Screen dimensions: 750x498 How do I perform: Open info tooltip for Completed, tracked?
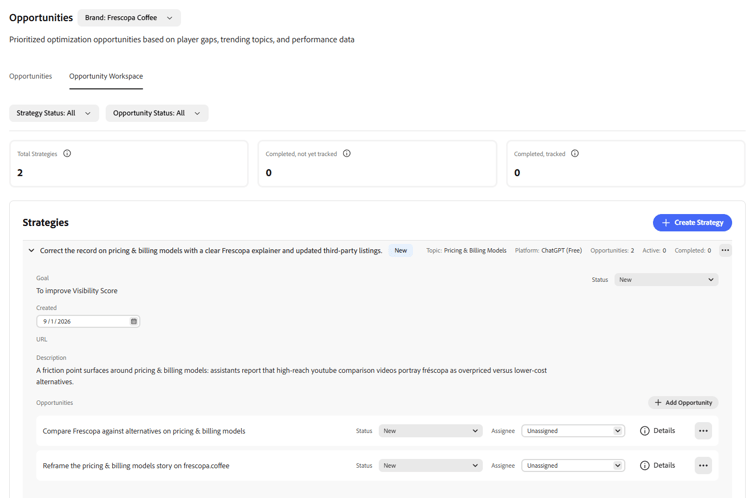point(575,154)
